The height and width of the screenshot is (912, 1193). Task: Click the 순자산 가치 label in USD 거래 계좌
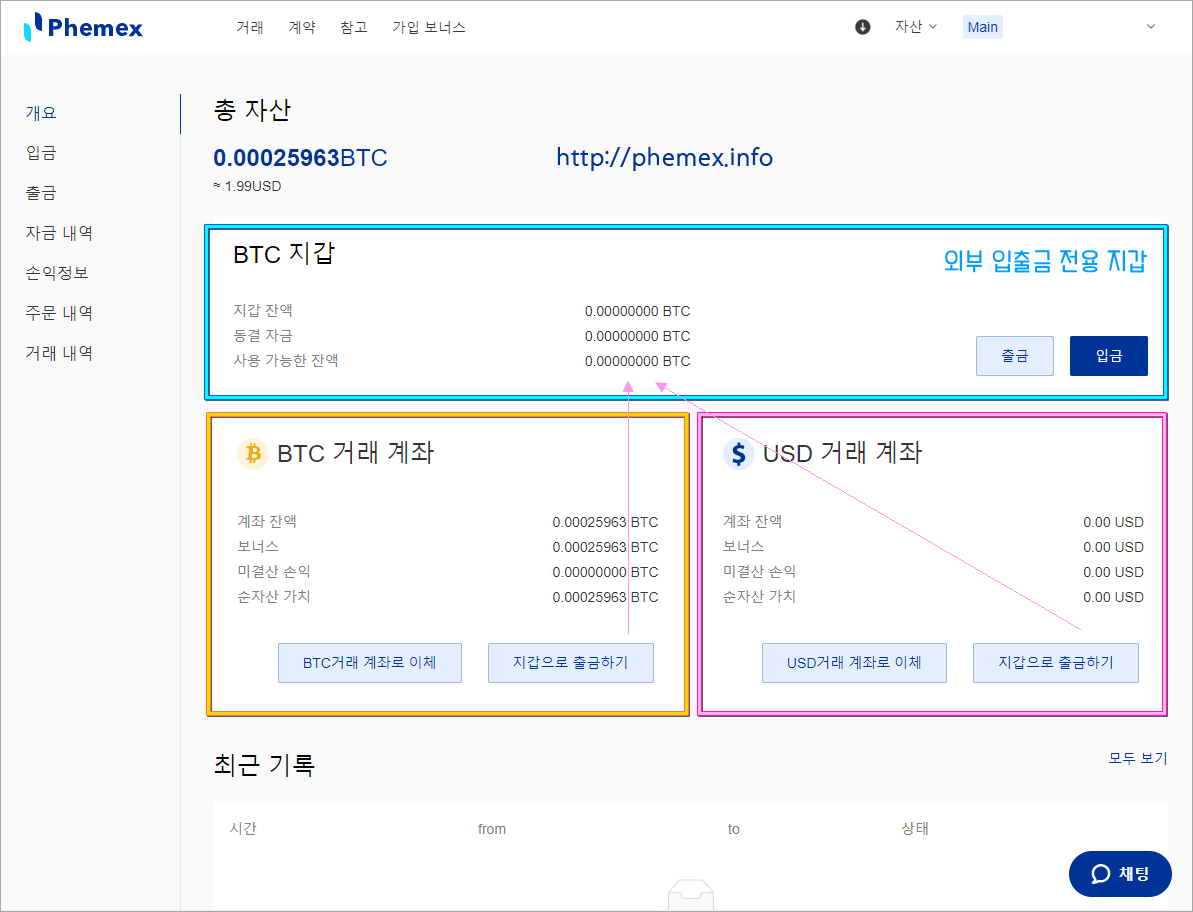coord(759,597)
